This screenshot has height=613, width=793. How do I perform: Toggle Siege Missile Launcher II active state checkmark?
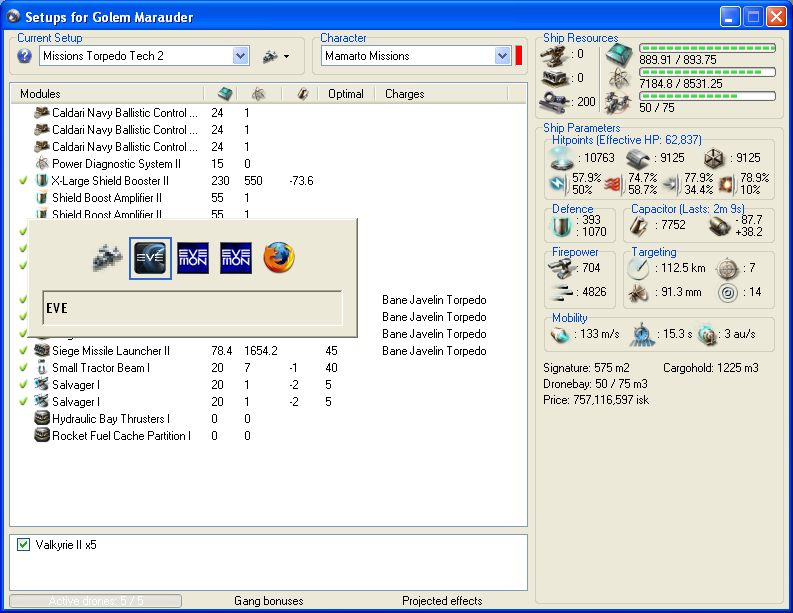pos(23,351)
